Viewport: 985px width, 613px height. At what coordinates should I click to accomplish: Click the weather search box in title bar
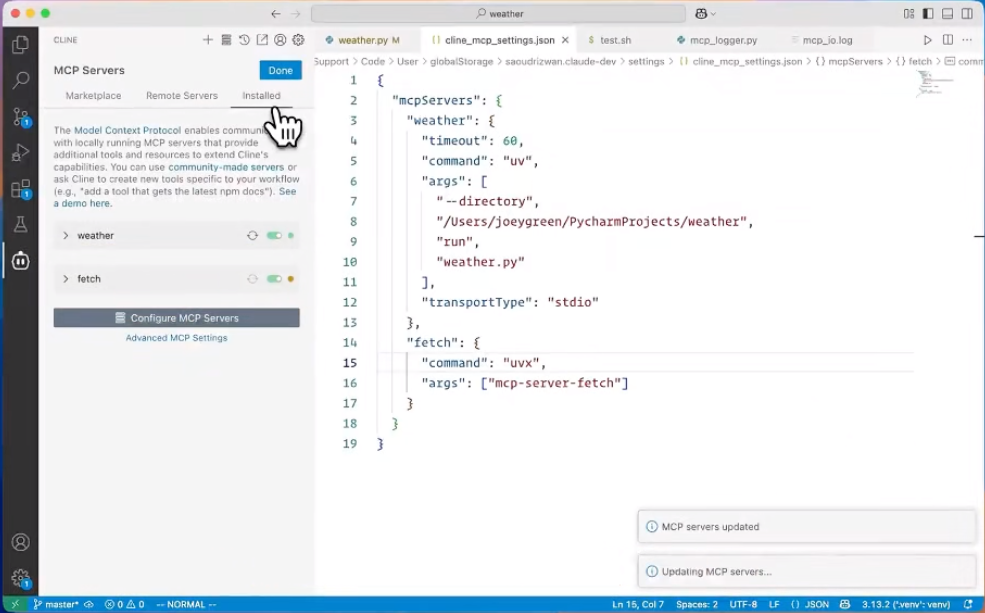[x=498, y=13]
